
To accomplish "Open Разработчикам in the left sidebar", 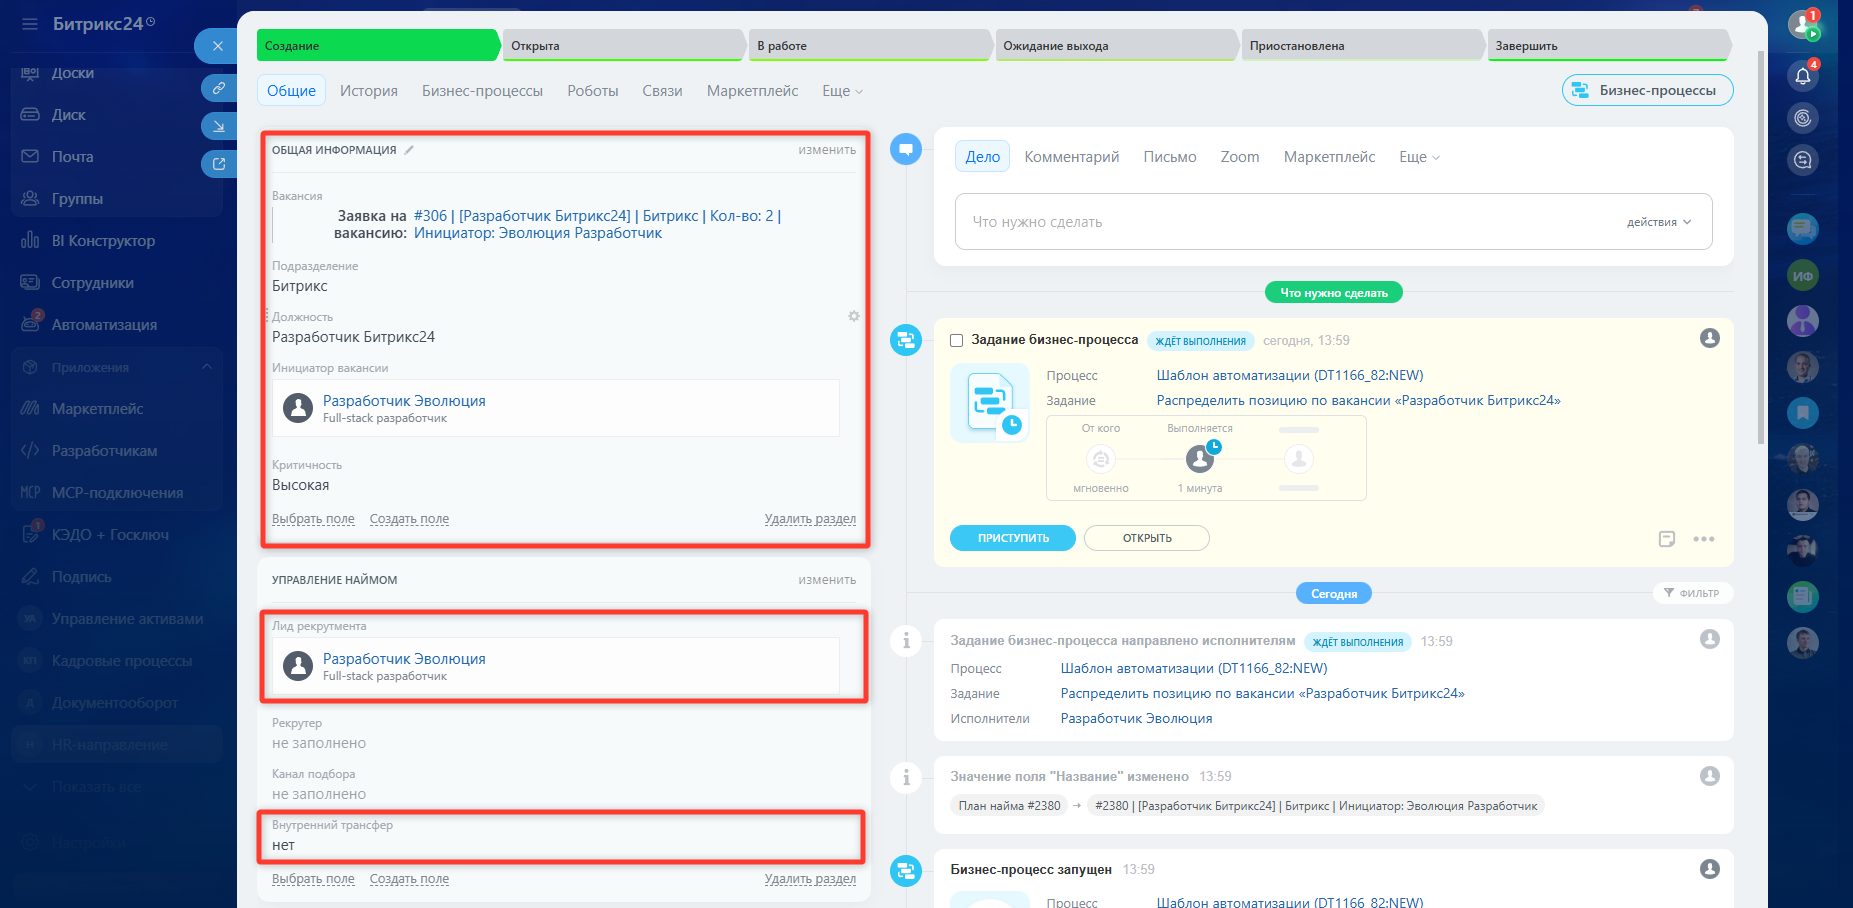I will (x=104, y=451).
